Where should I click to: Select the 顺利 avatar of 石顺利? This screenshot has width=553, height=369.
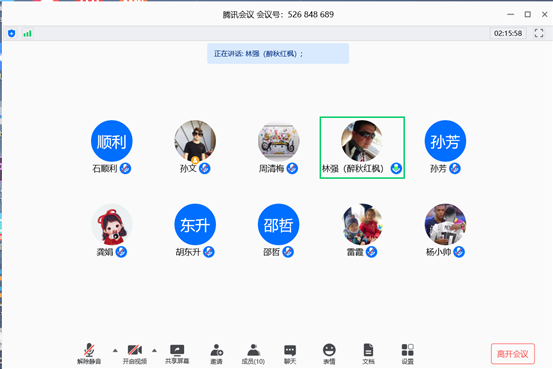[x=111, y=141]
